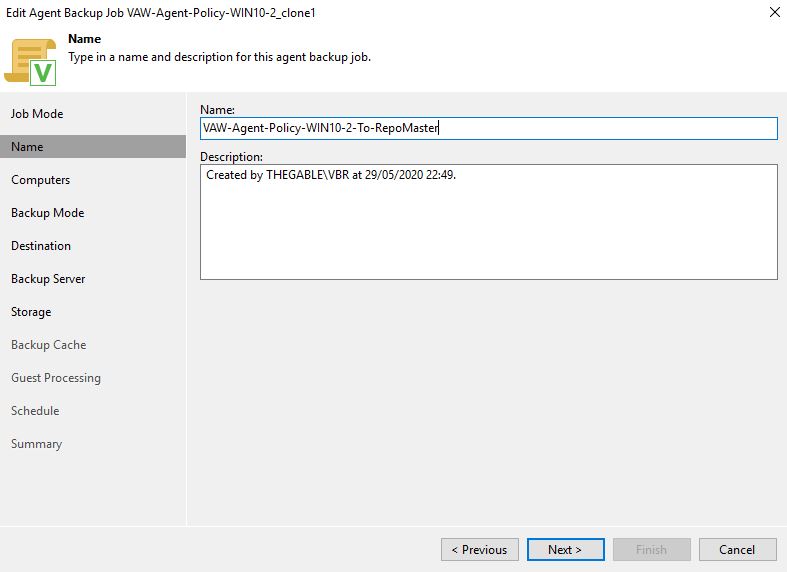Open the Guest Processing step
Image resolution: width=787 pixels, height=572 pixels.
[x=56, y=378]
